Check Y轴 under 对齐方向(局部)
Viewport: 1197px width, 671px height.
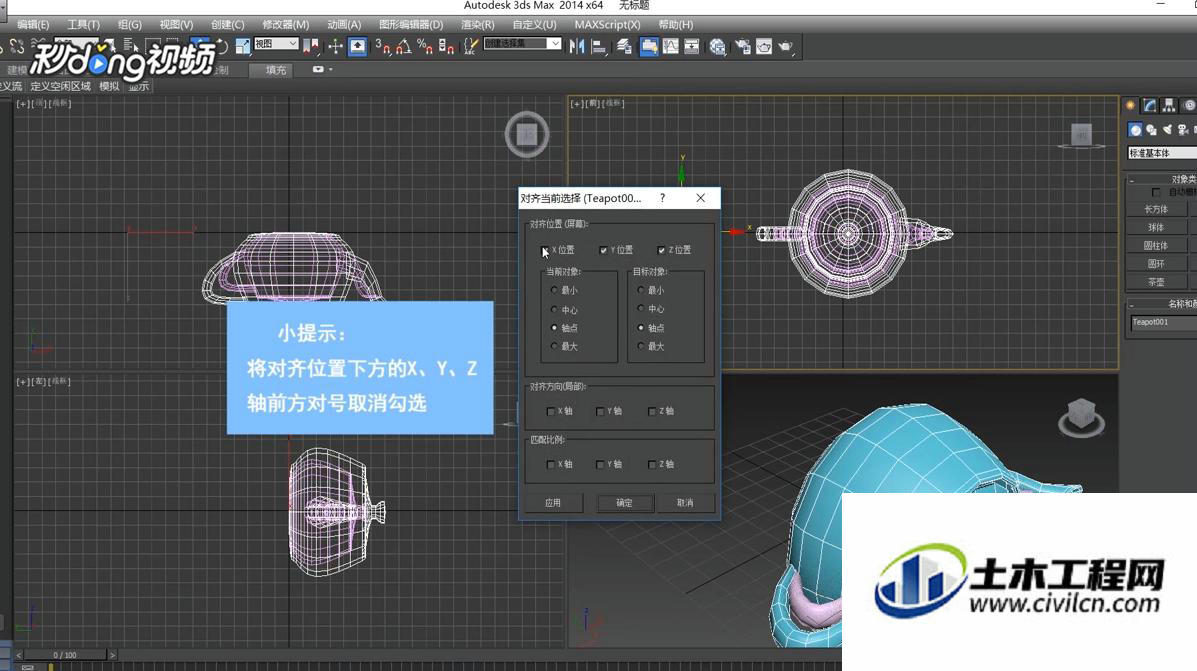point(600,411)
